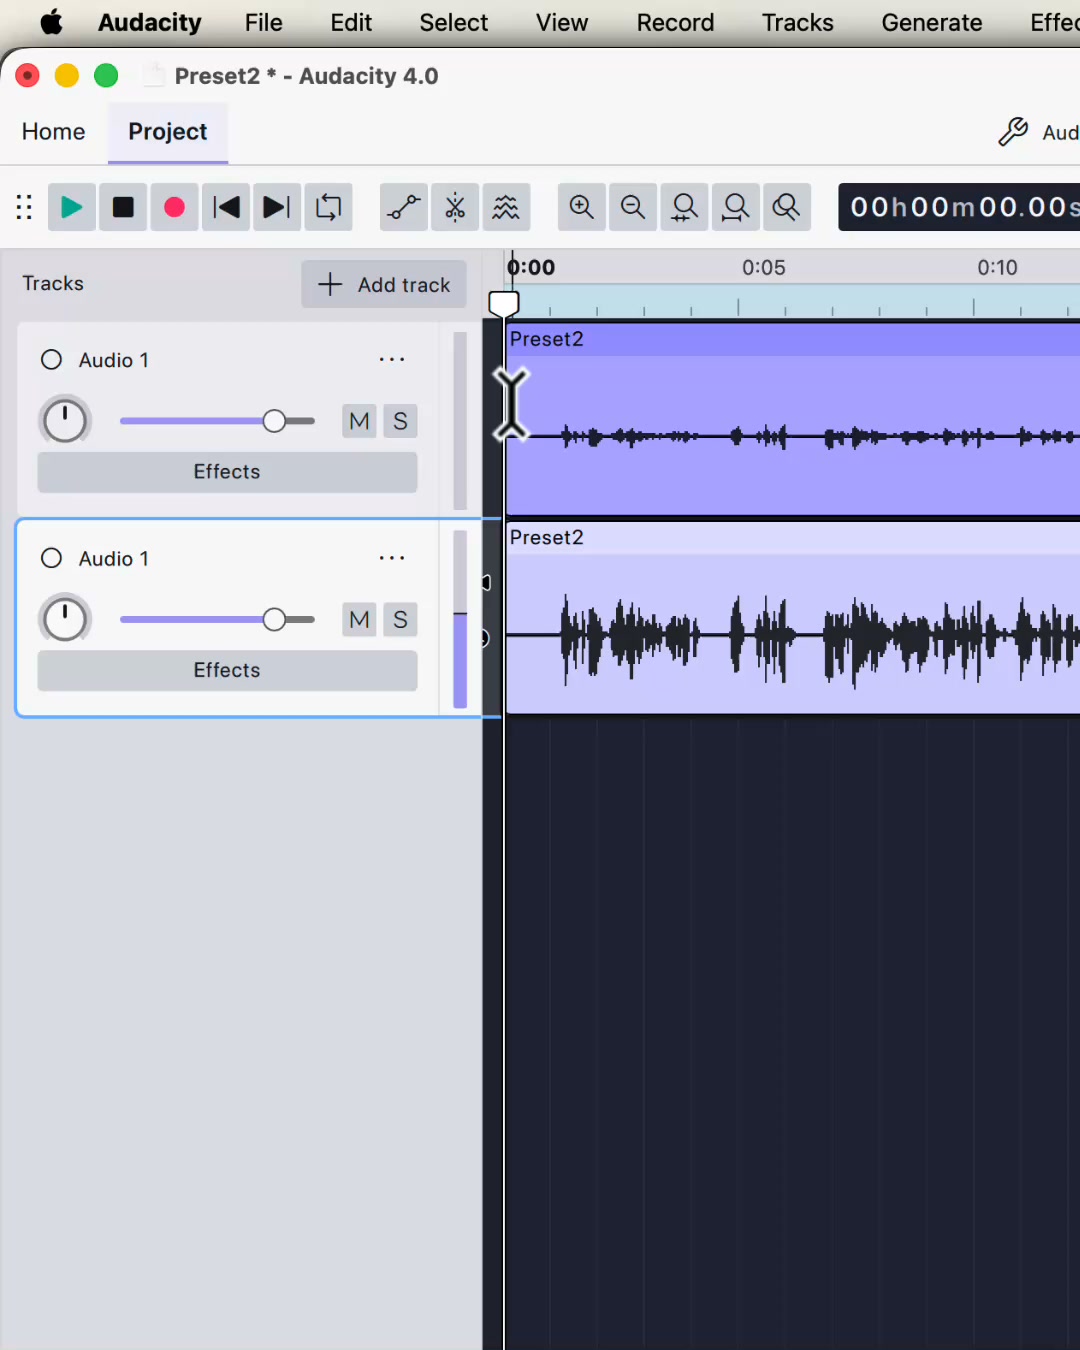Screen dimensions: 1080x1350
Task: Click the first track's pan knob
Action: 65,421
